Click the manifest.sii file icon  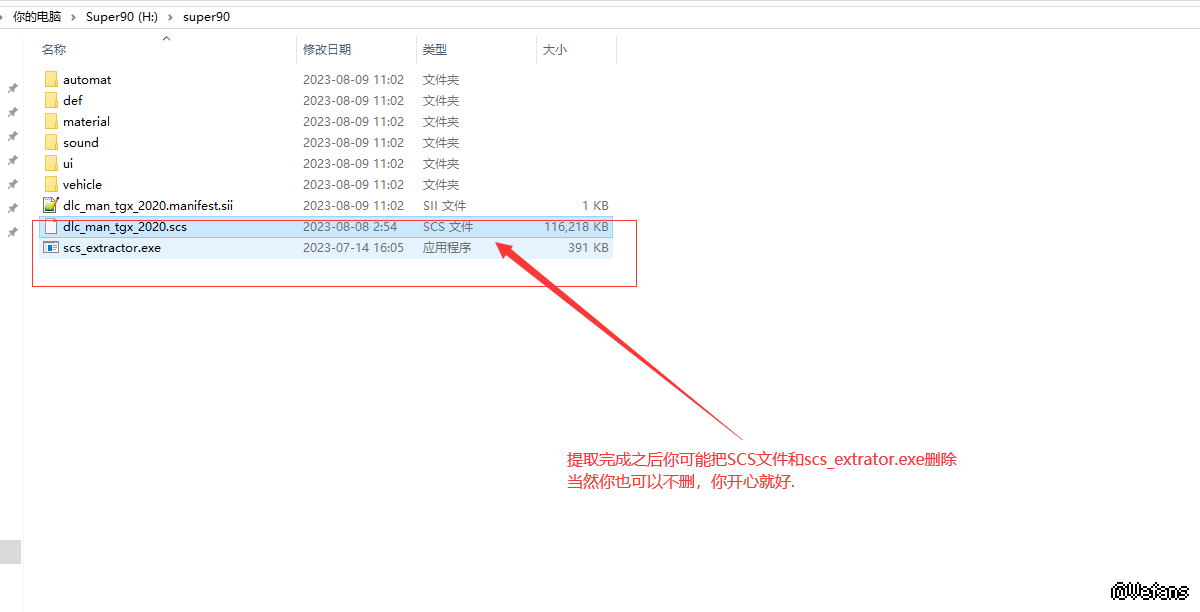(51, 205)
